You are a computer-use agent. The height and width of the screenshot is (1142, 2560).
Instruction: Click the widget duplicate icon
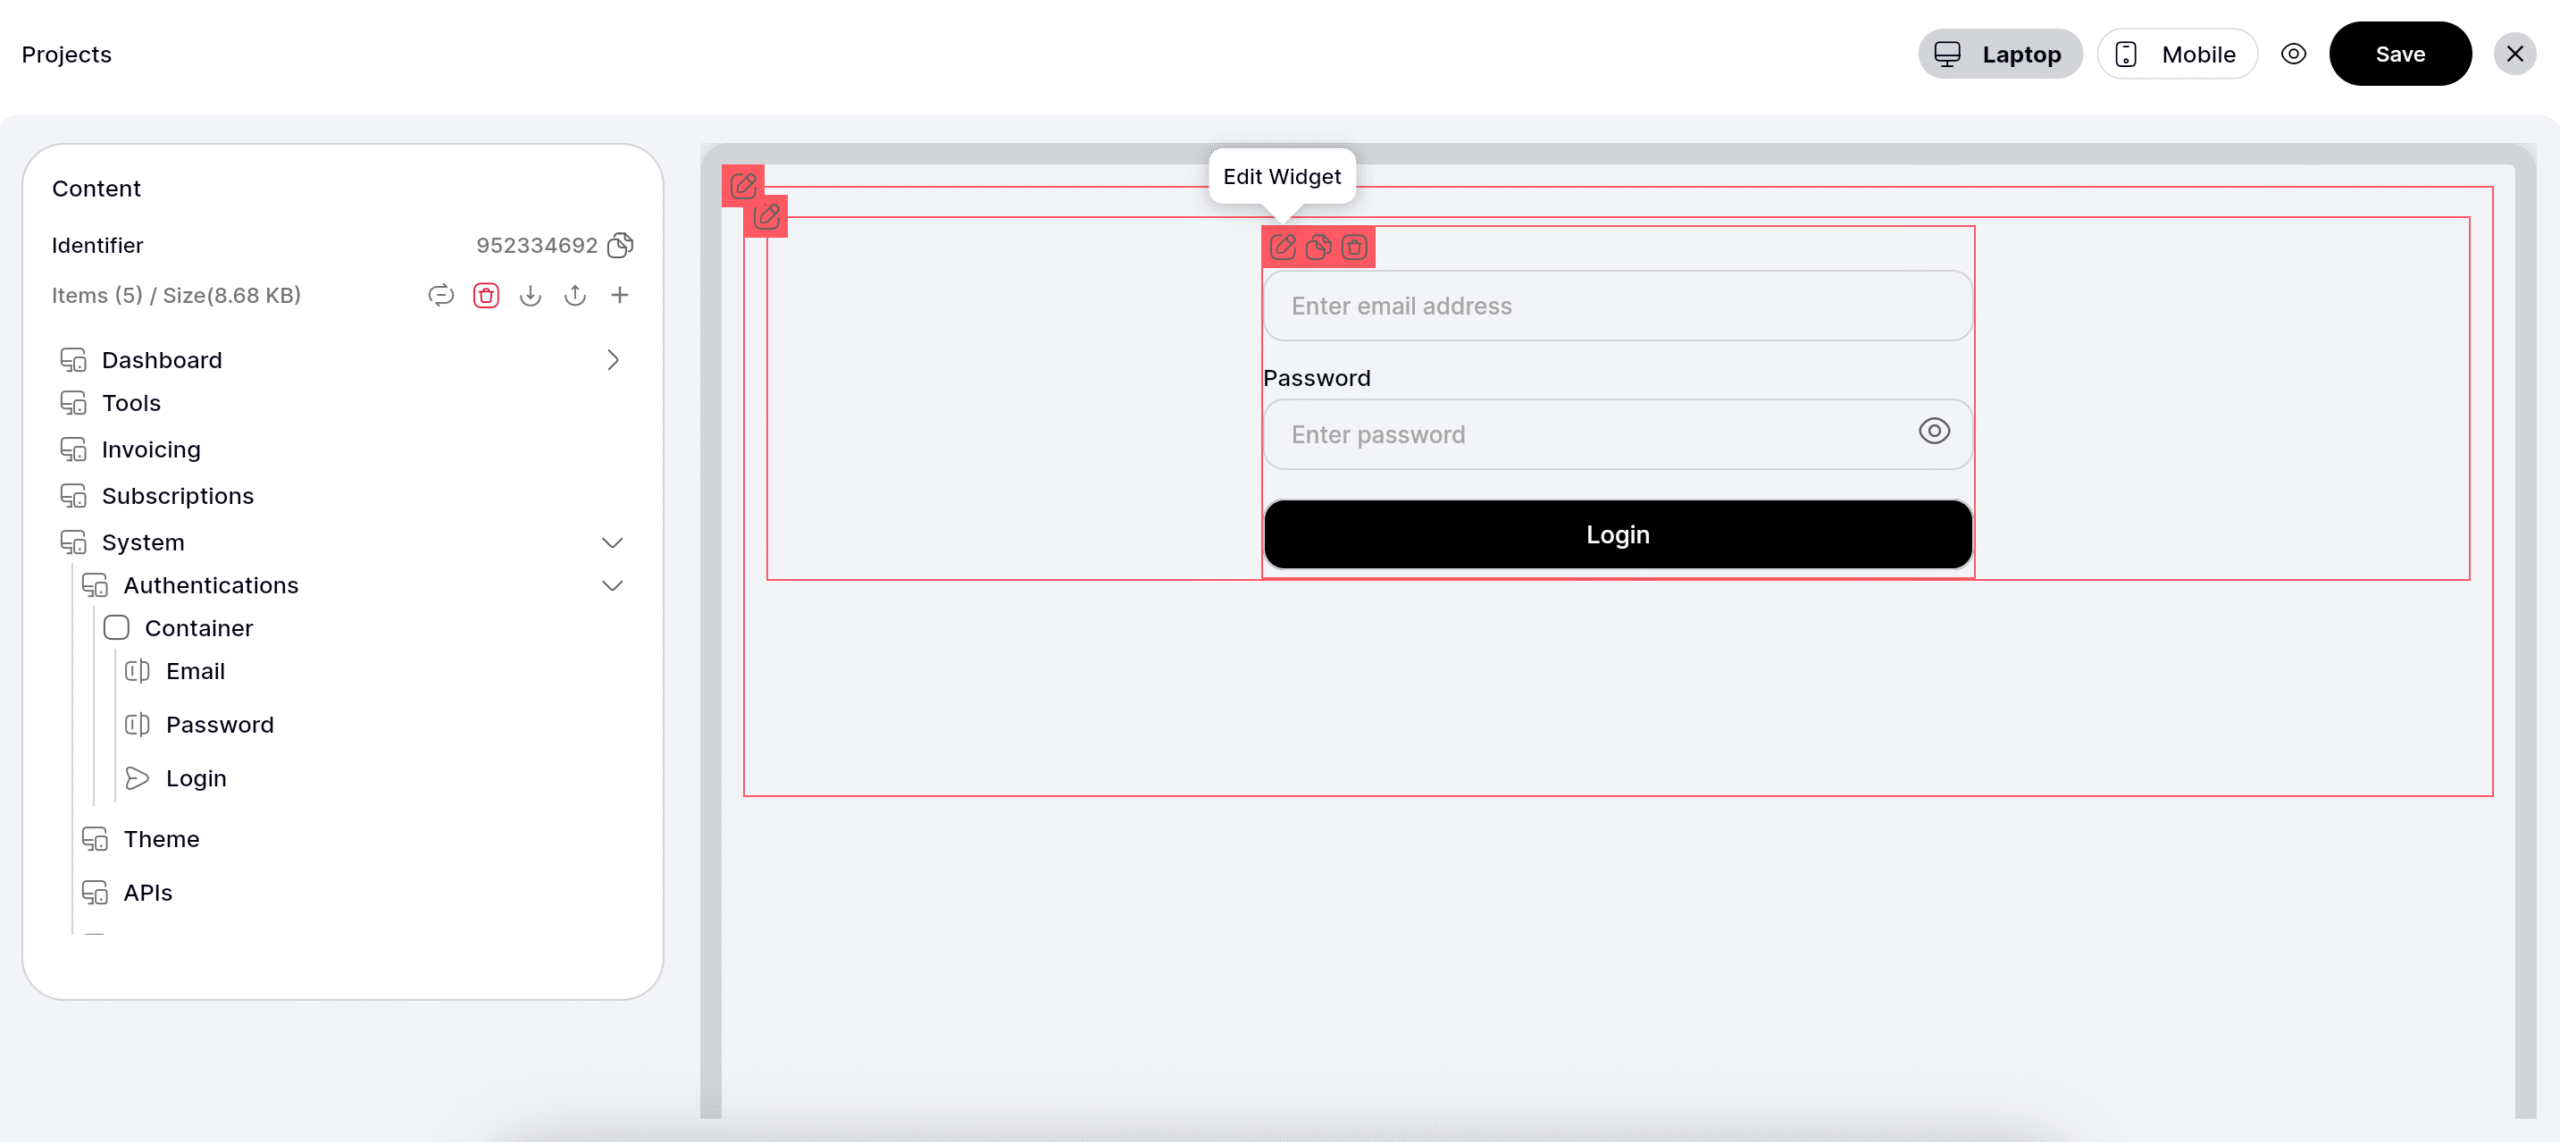[1318, 247]
